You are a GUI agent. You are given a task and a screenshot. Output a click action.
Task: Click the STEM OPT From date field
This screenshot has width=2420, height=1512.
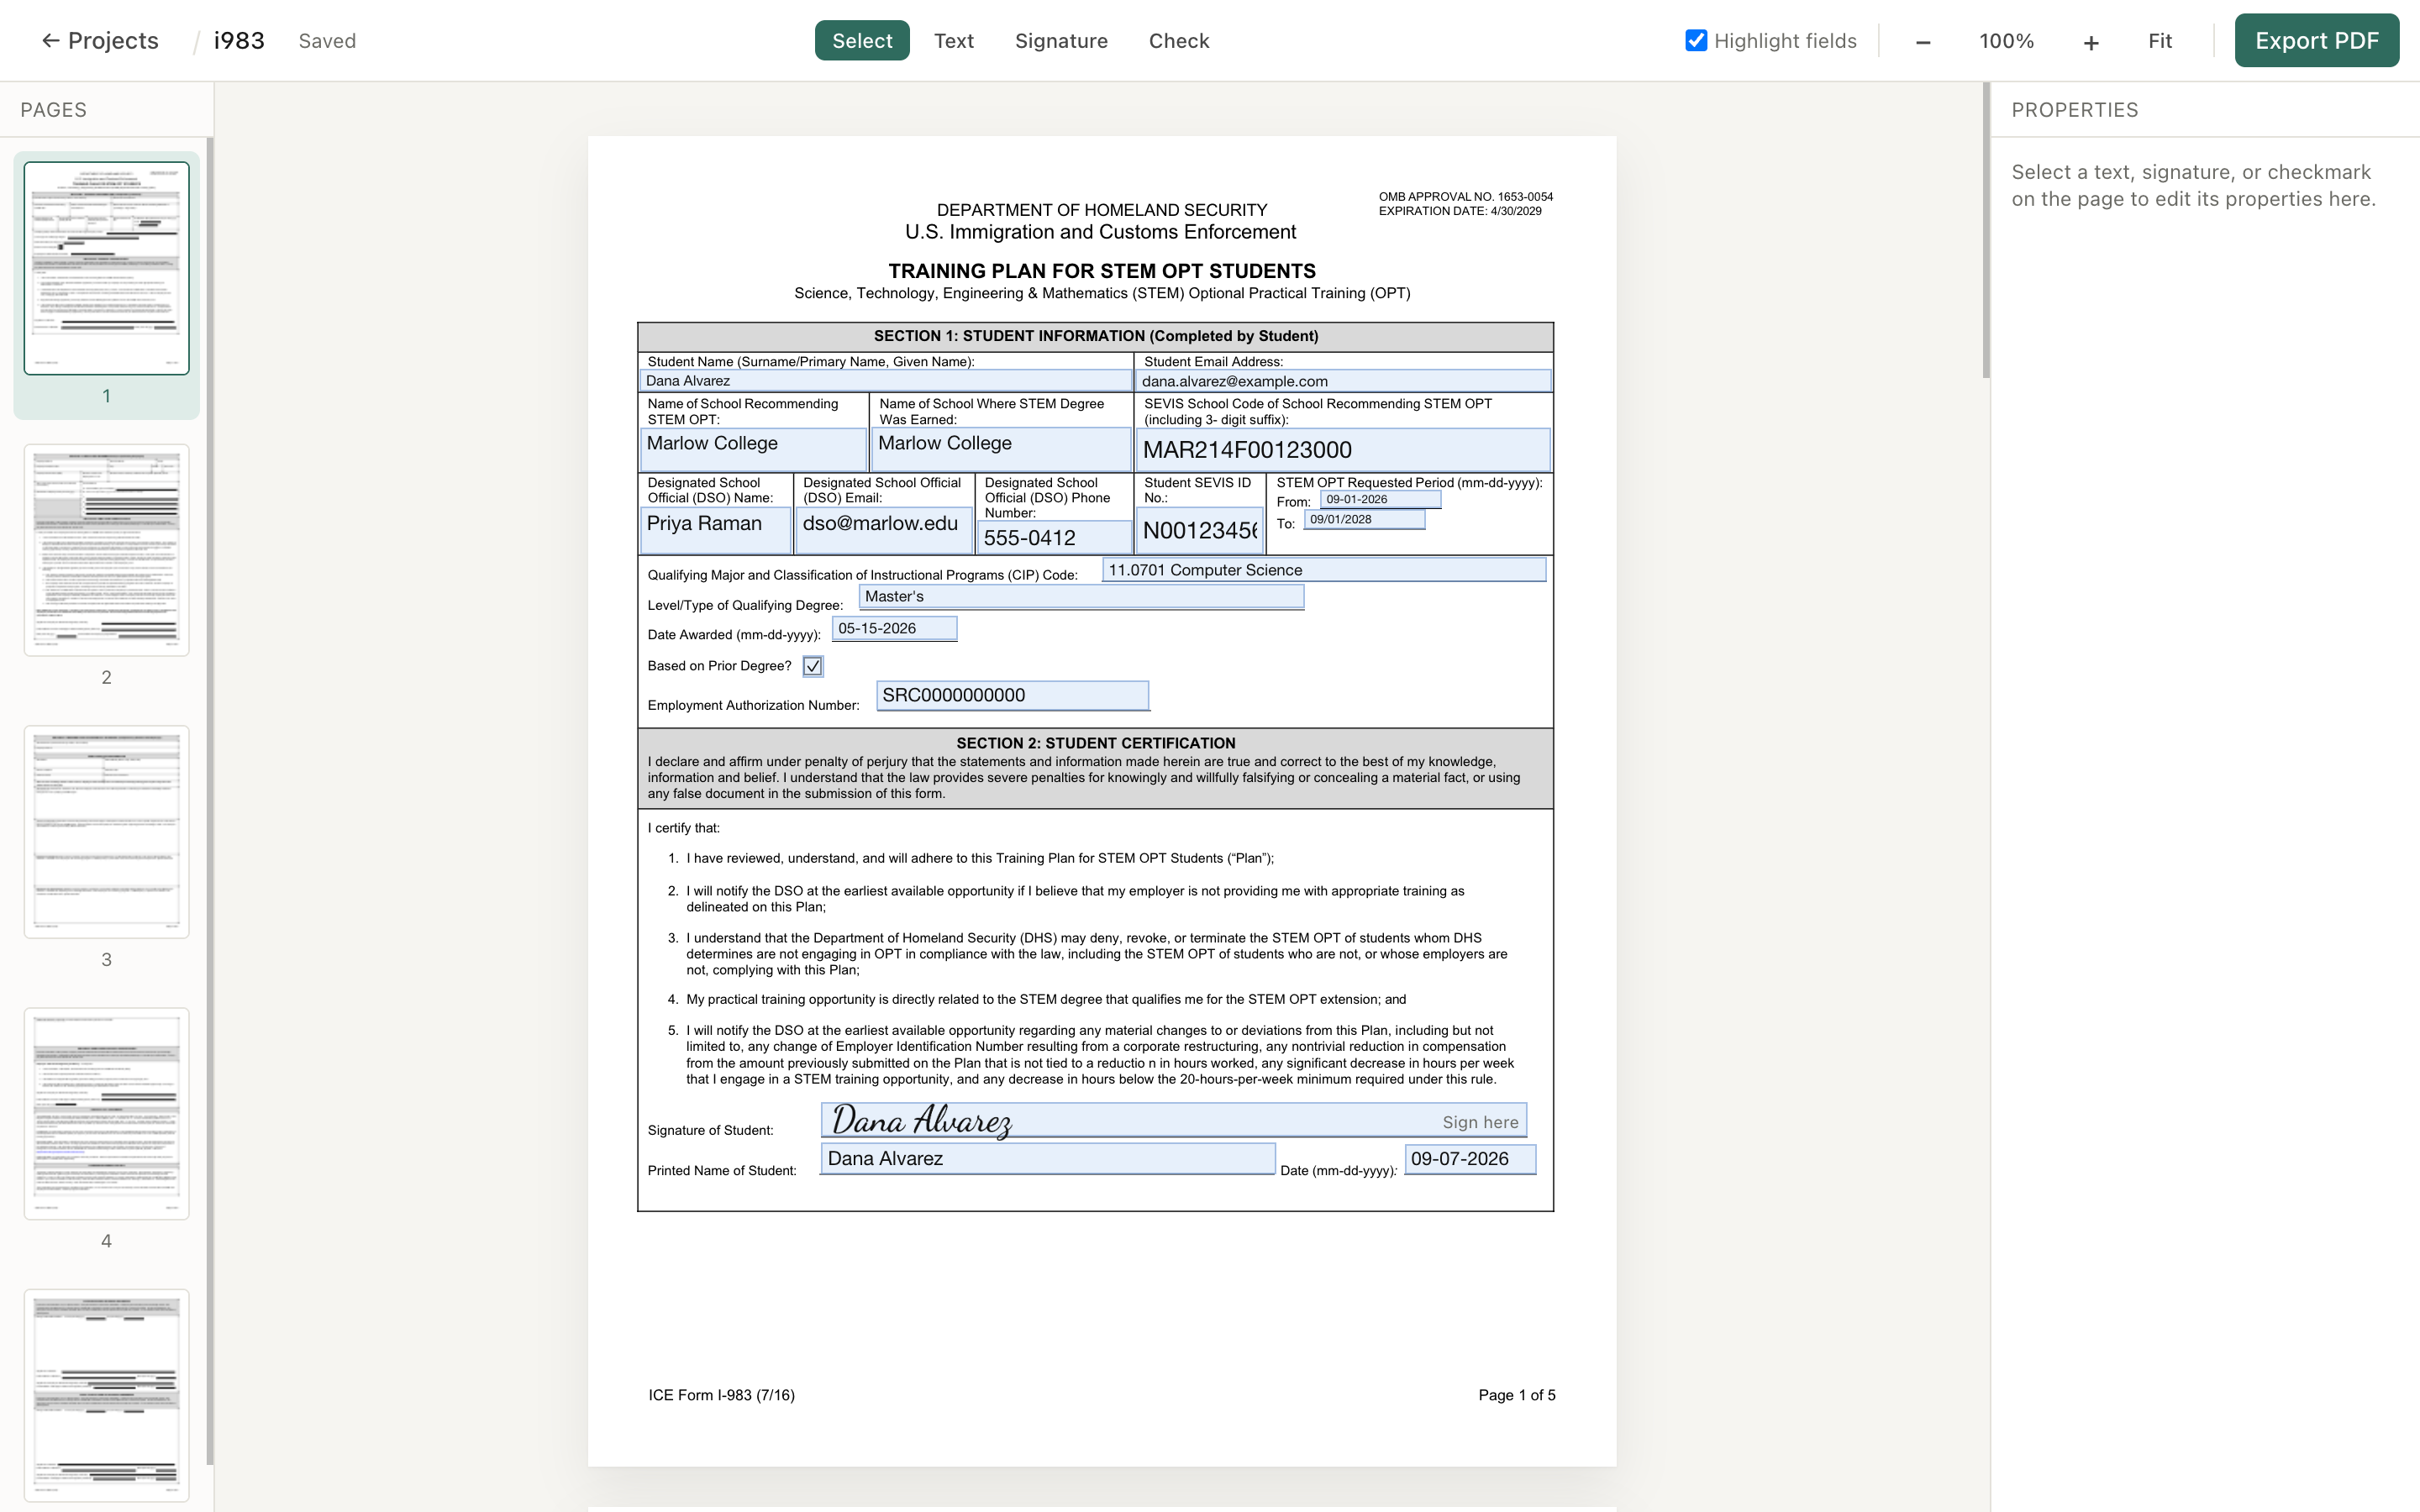coord(1380,500)
